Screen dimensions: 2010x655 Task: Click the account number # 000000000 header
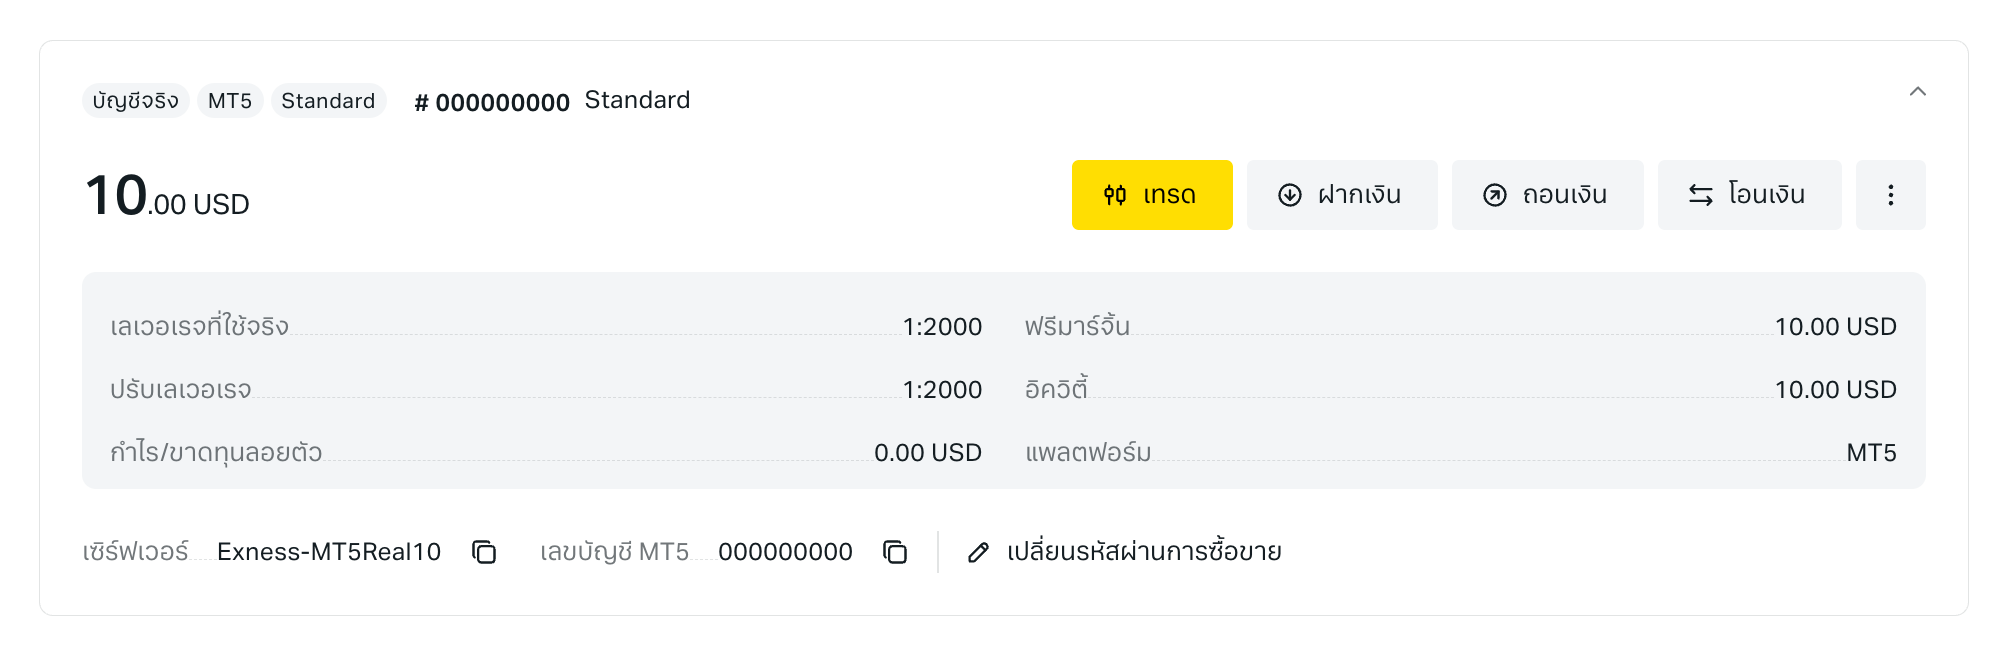click(492, 102)
